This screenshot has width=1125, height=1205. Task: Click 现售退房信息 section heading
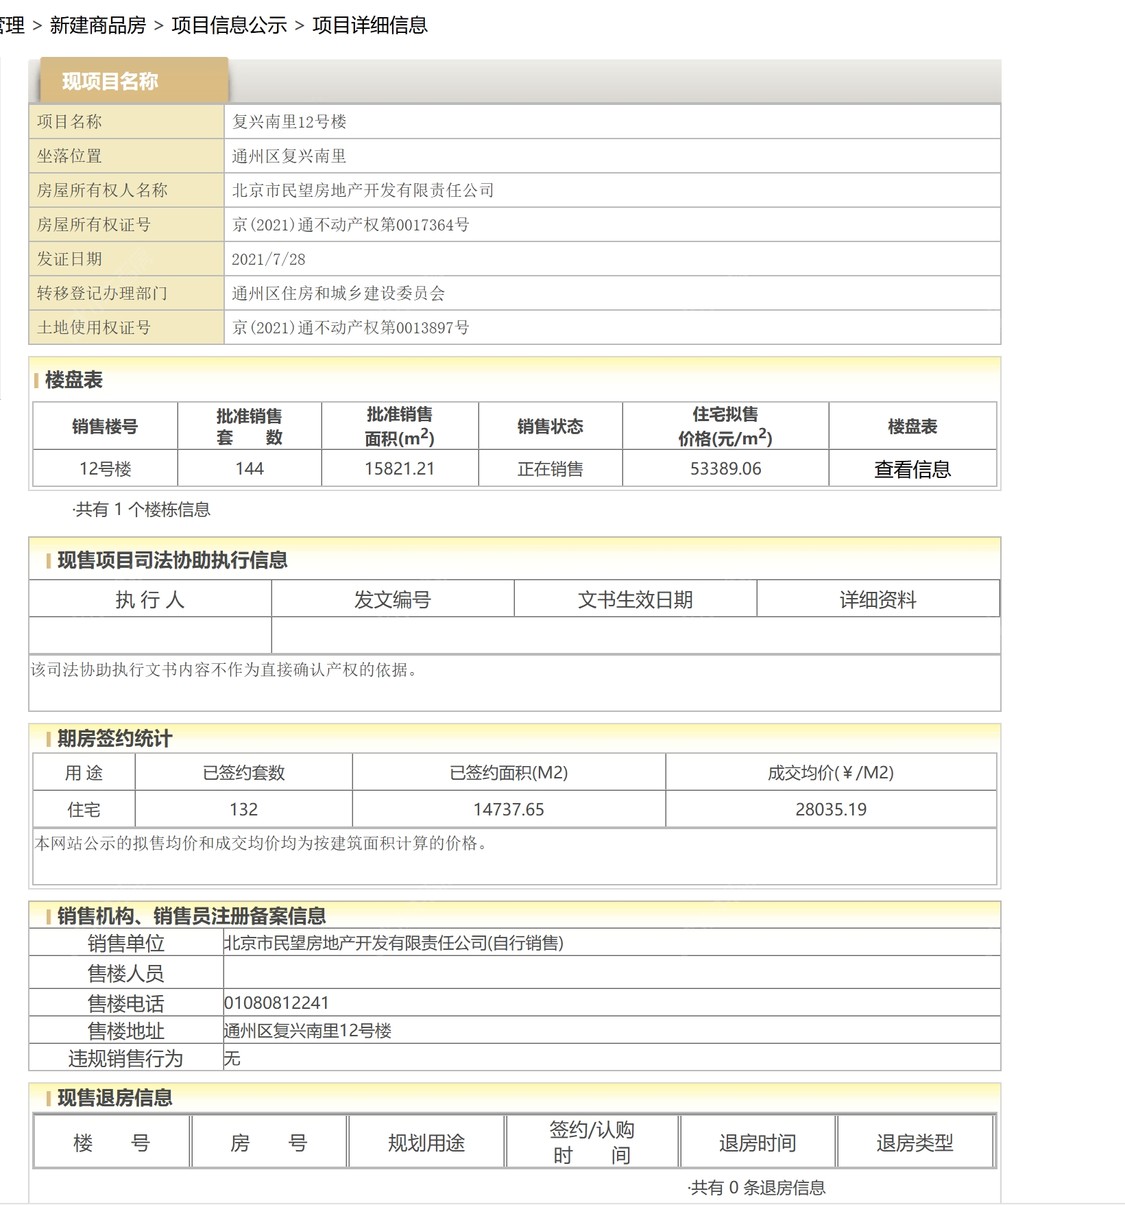coord(114,1097)
